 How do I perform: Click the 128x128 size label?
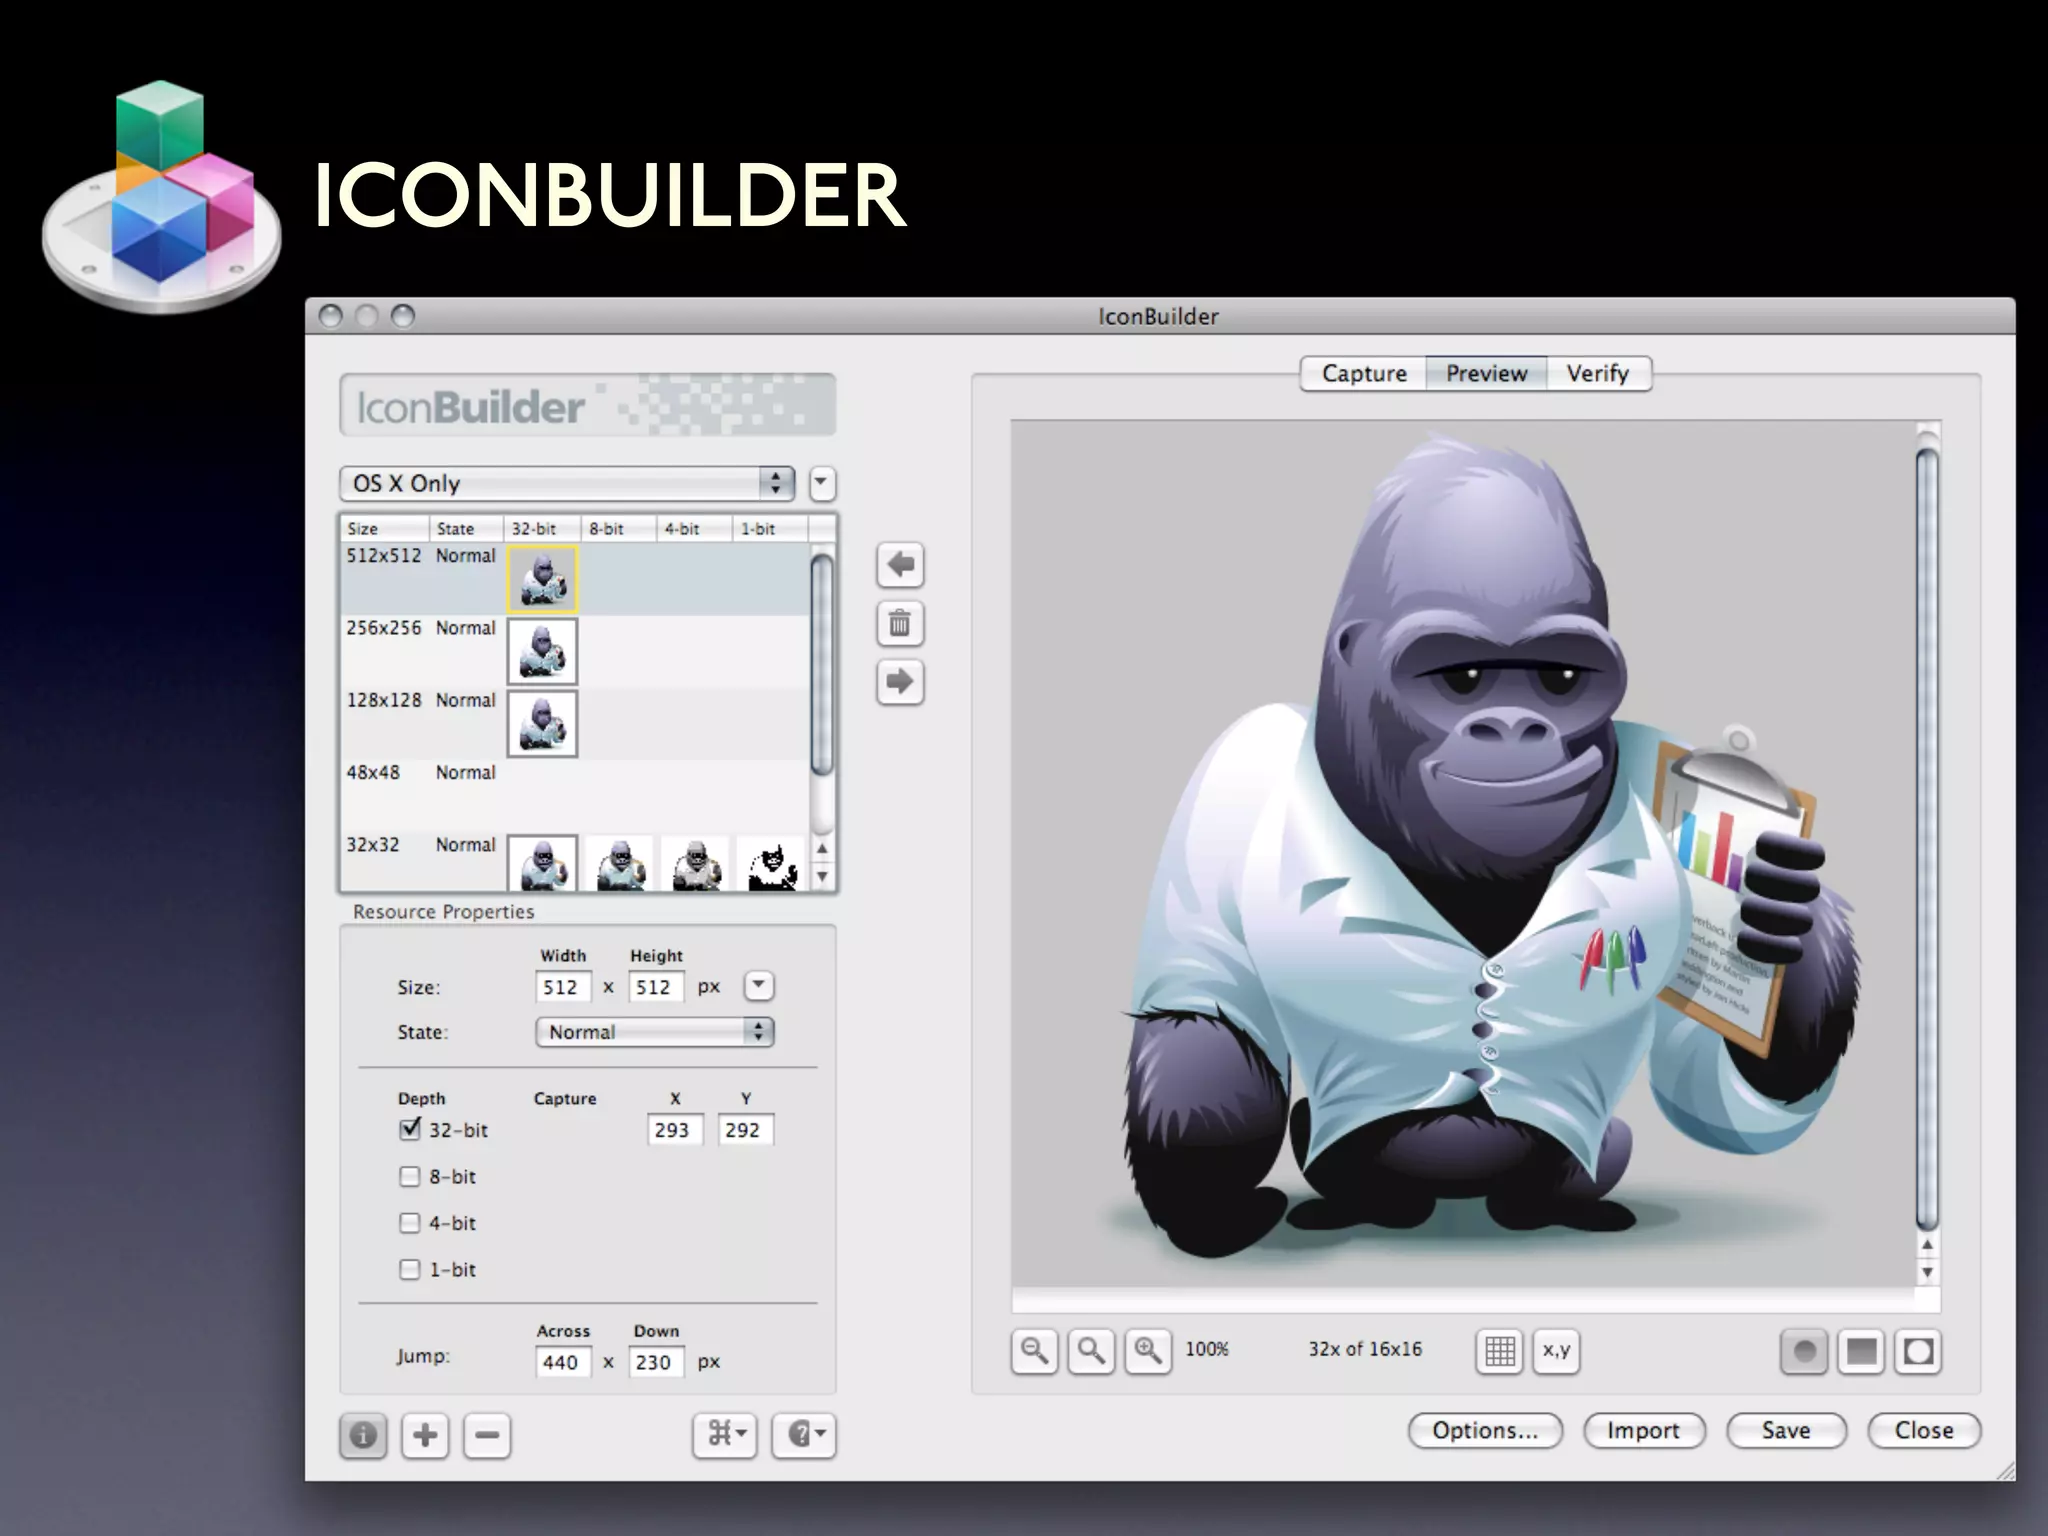coord(384,700)
